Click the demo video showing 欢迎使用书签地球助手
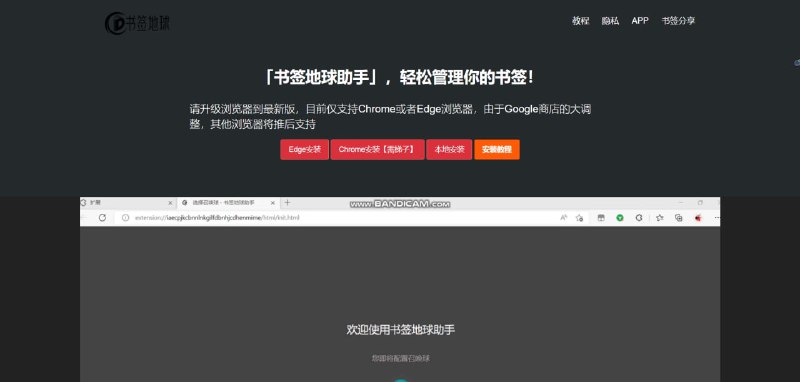 [x=400, y=289]
